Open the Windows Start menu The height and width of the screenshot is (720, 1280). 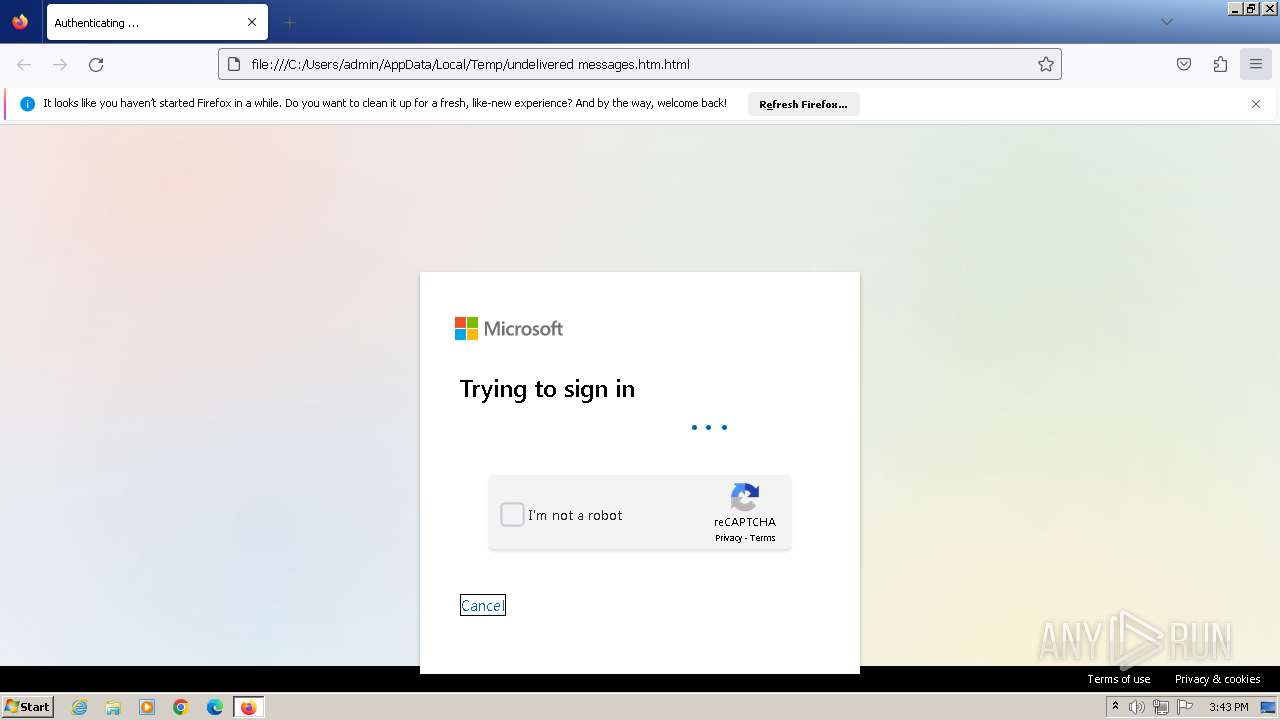[x=28, y=706]
